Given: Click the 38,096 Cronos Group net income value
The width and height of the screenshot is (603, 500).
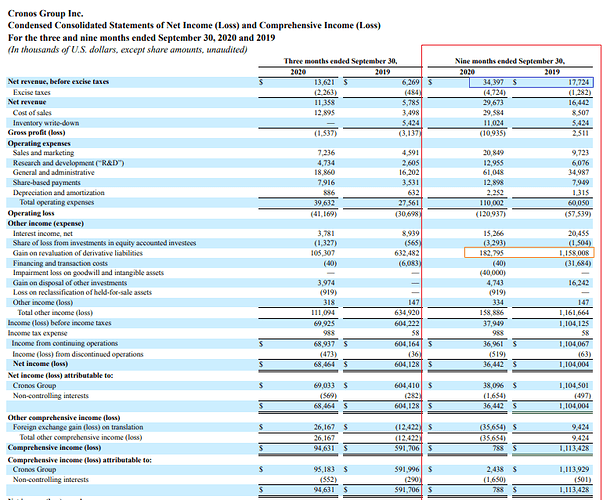Looking at the screenshot, I should [493, 385].
